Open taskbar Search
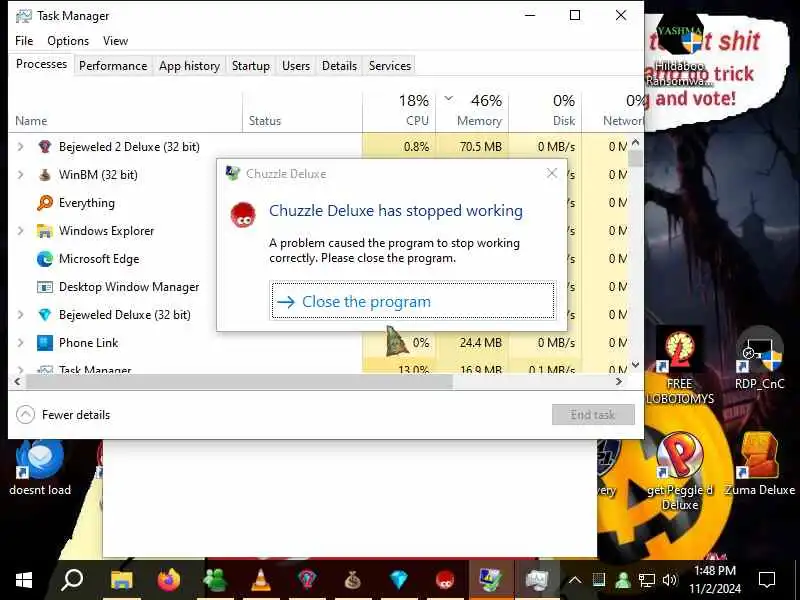This screenshot has width=800, height=600. (x=72, y=580)
